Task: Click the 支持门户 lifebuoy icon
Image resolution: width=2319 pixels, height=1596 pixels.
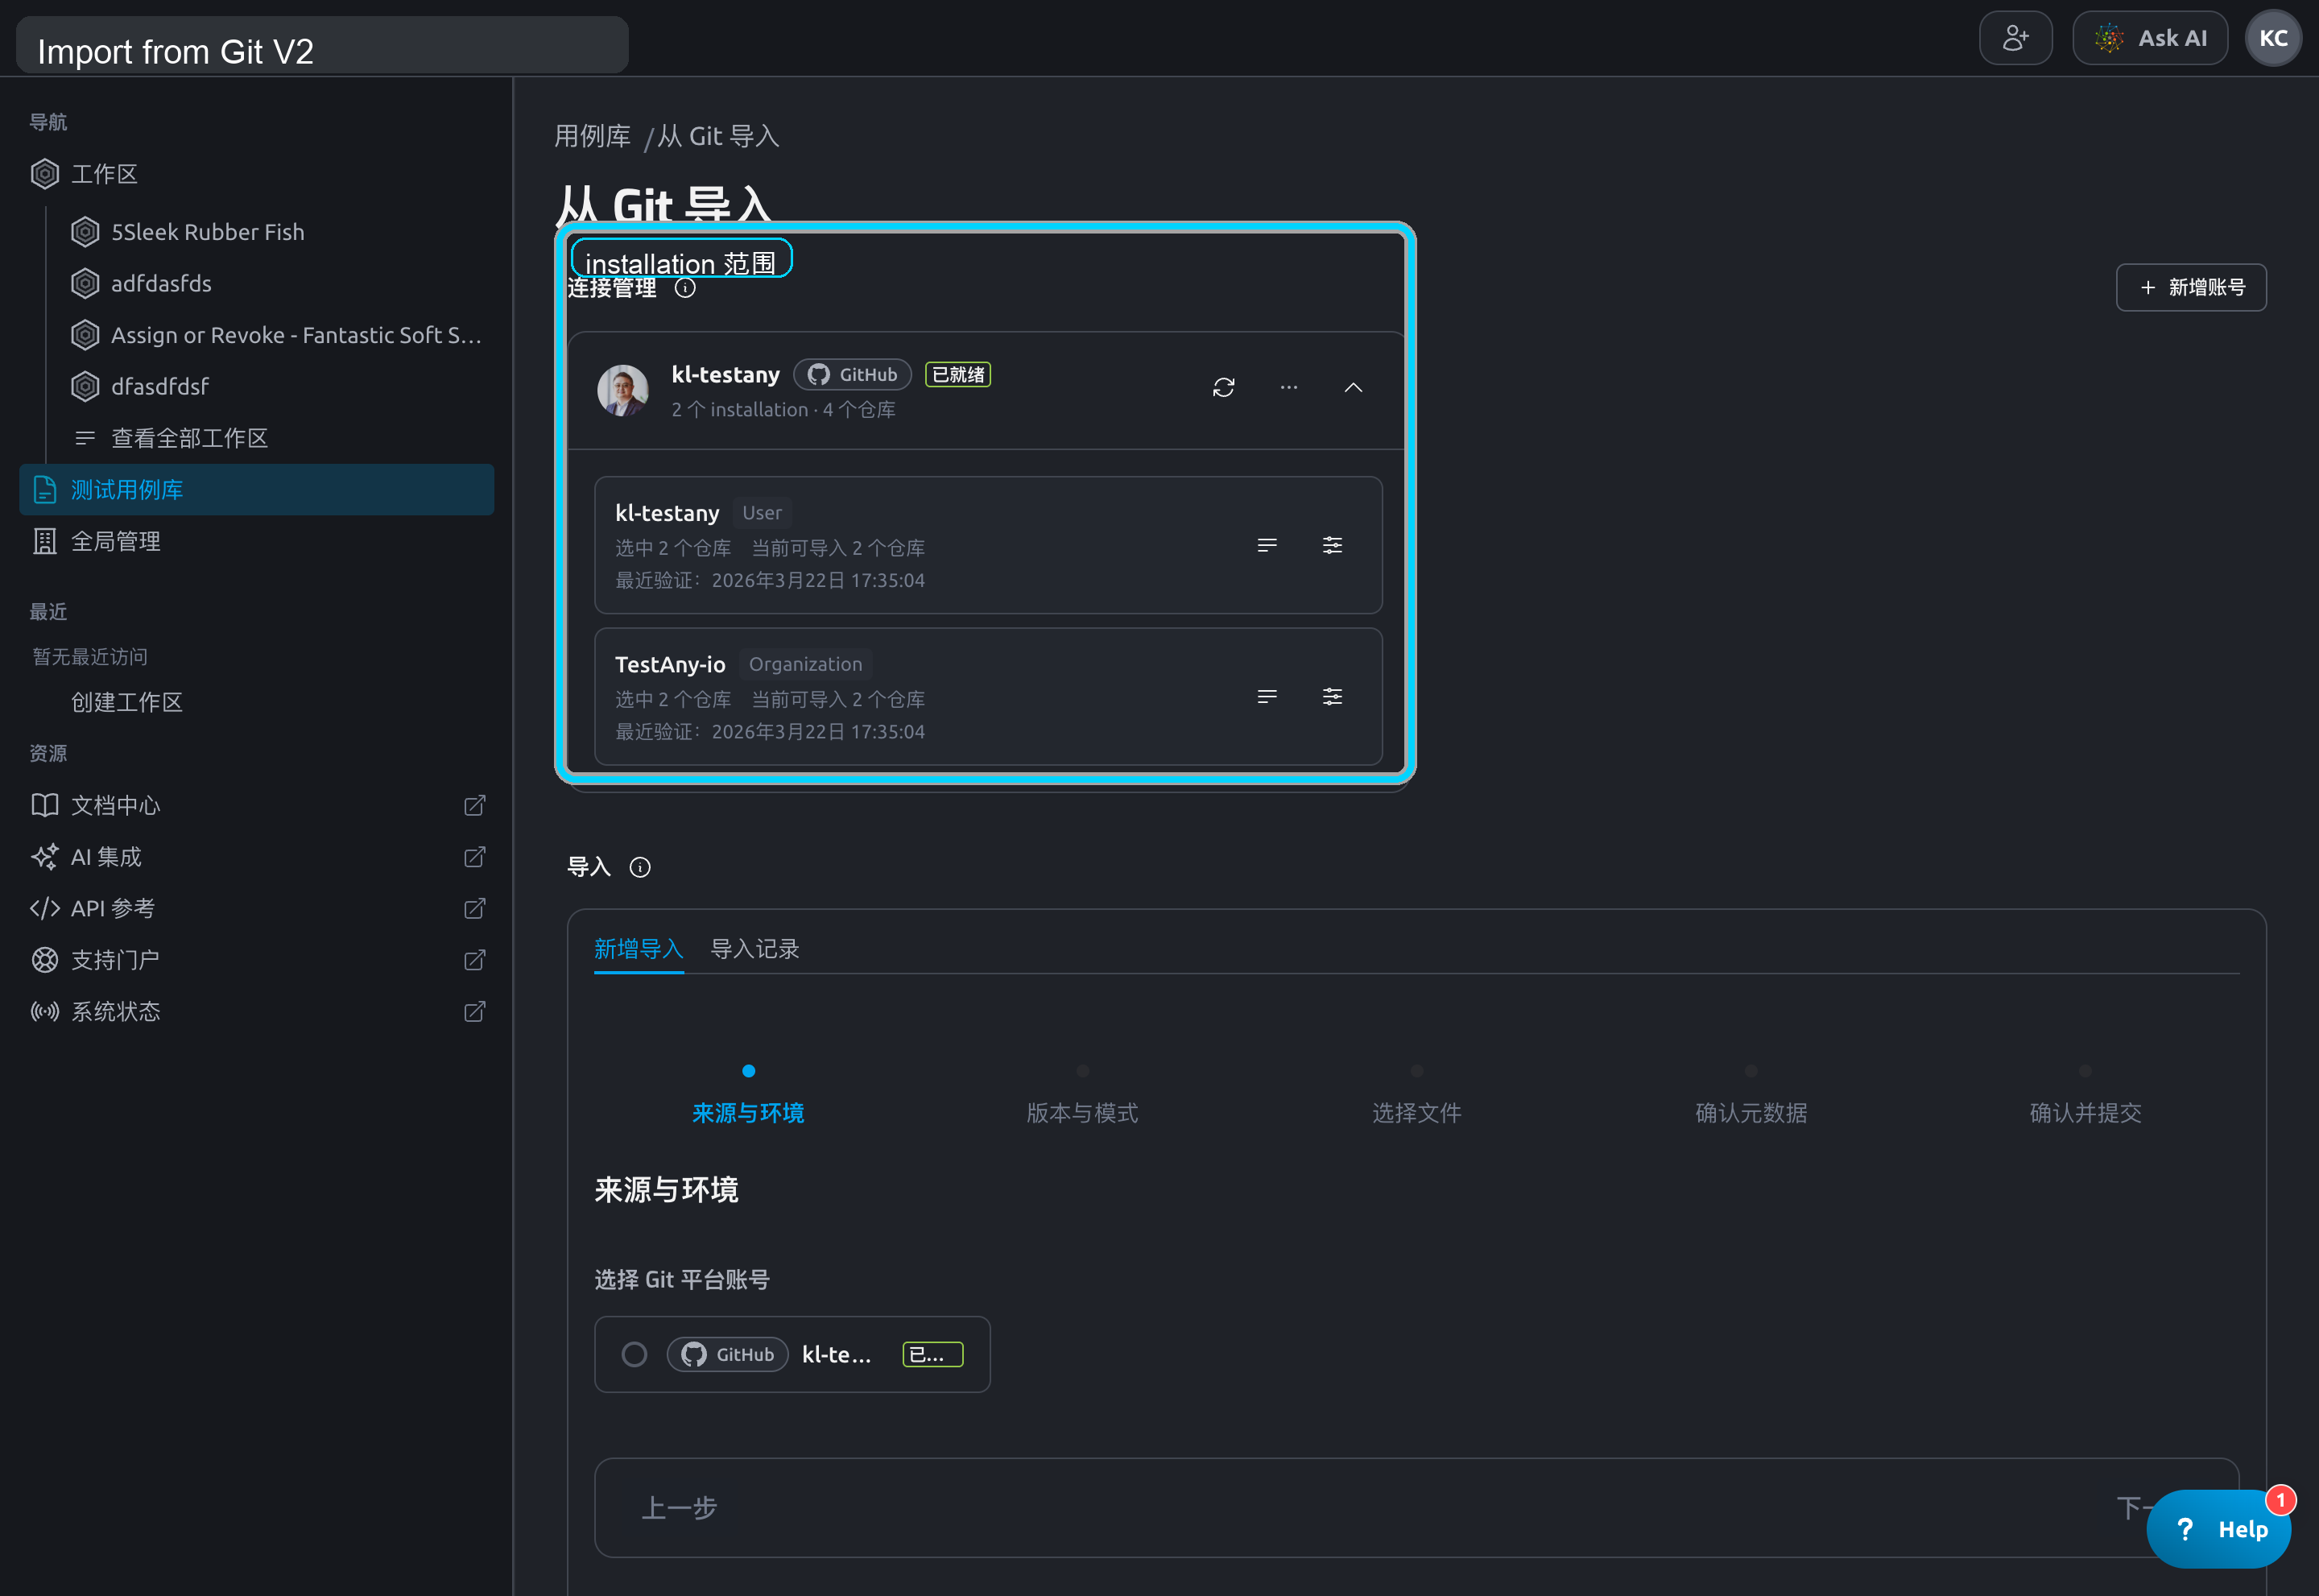Action: point(45,960)
